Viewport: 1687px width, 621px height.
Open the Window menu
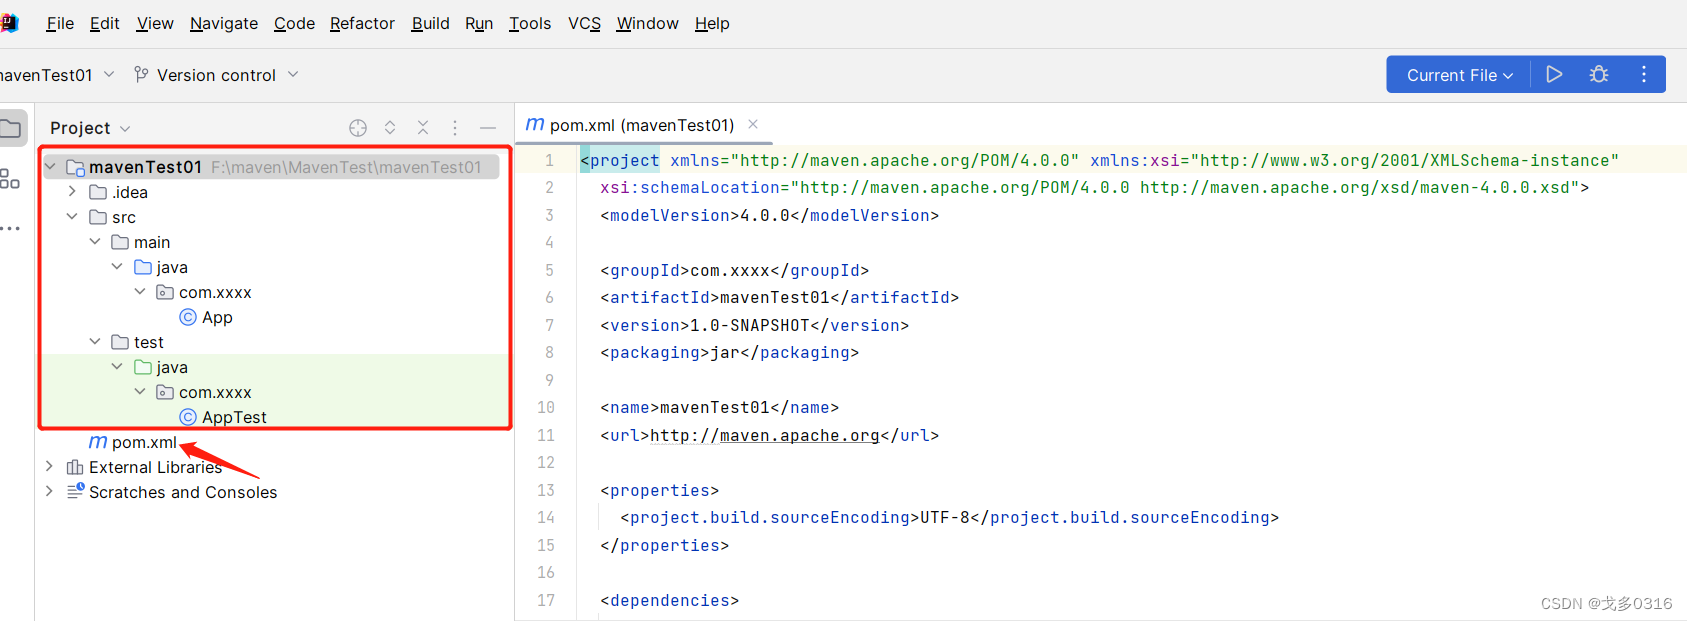coord(647,23)
